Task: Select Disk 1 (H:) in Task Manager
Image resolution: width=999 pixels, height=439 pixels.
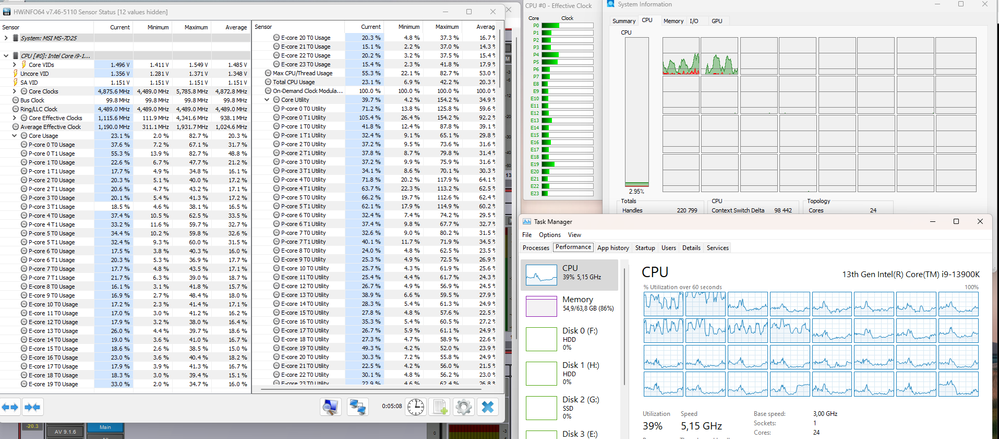Action: click(x=570, y=373)
